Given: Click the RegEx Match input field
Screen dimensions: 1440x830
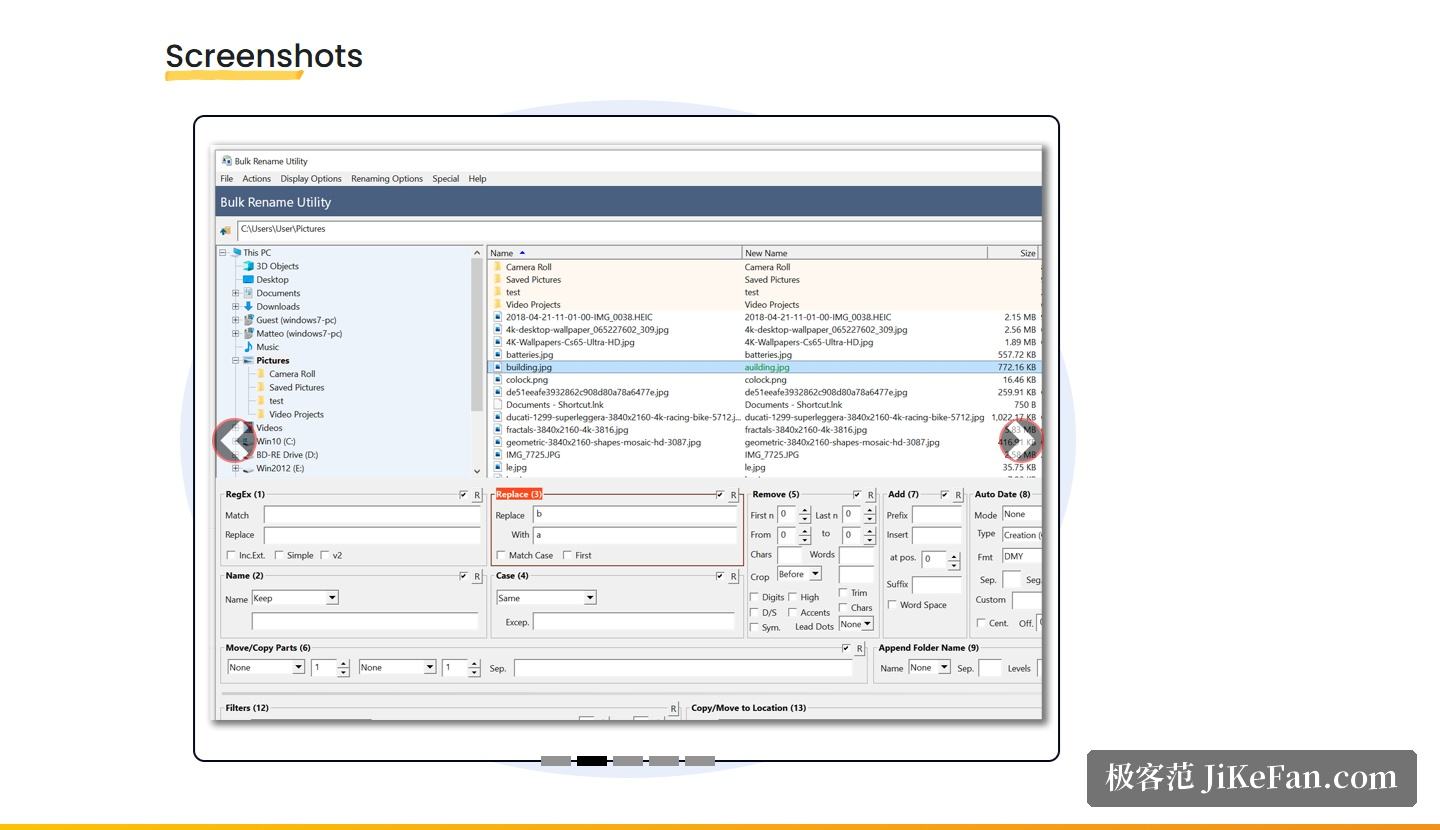Looking at the screenshot, I should click(372, 515).
